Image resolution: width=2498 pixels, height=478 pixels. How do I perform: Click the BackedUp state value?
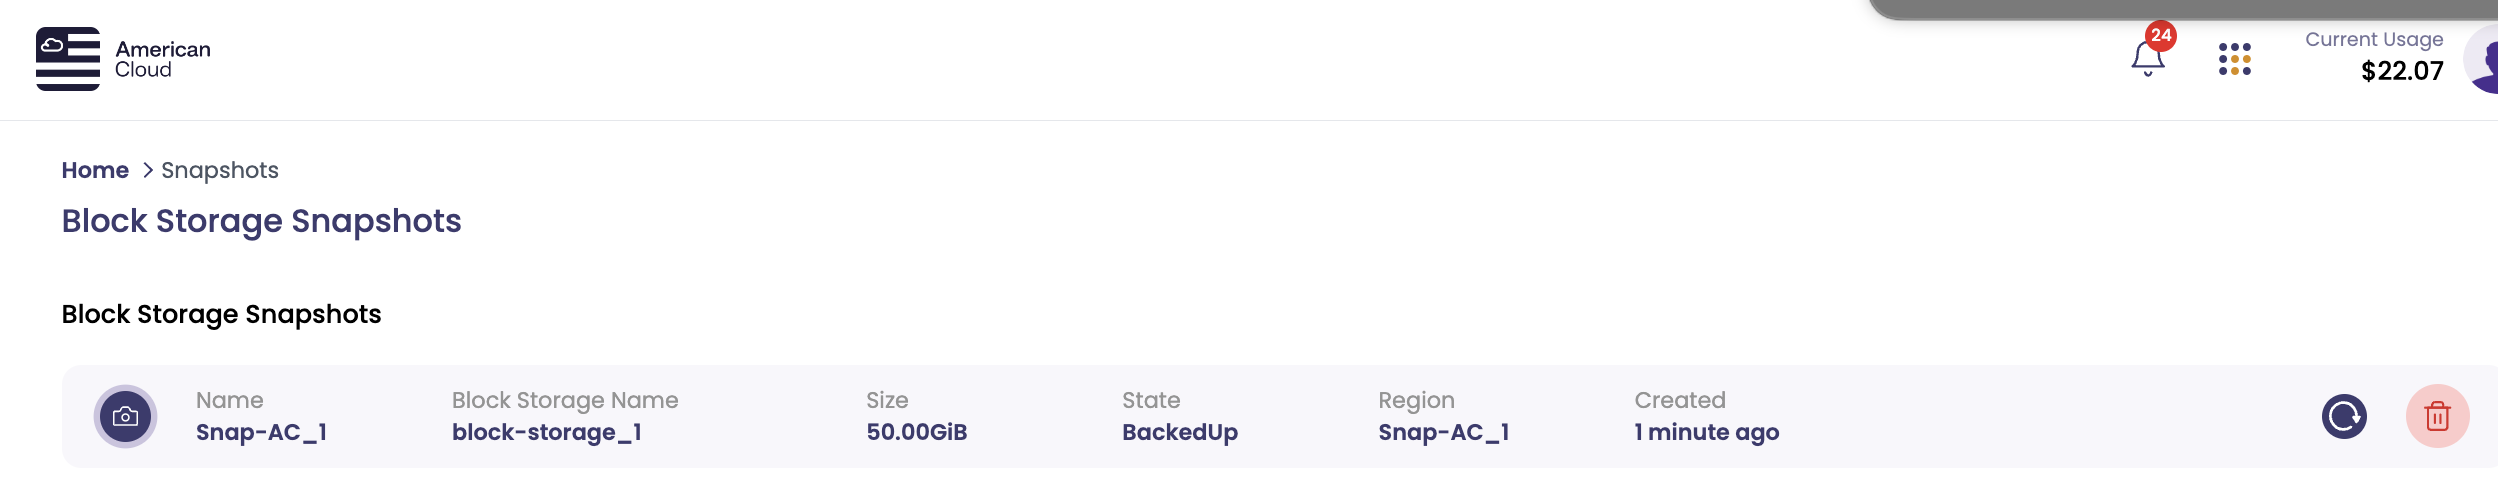tap(1179, 432)
